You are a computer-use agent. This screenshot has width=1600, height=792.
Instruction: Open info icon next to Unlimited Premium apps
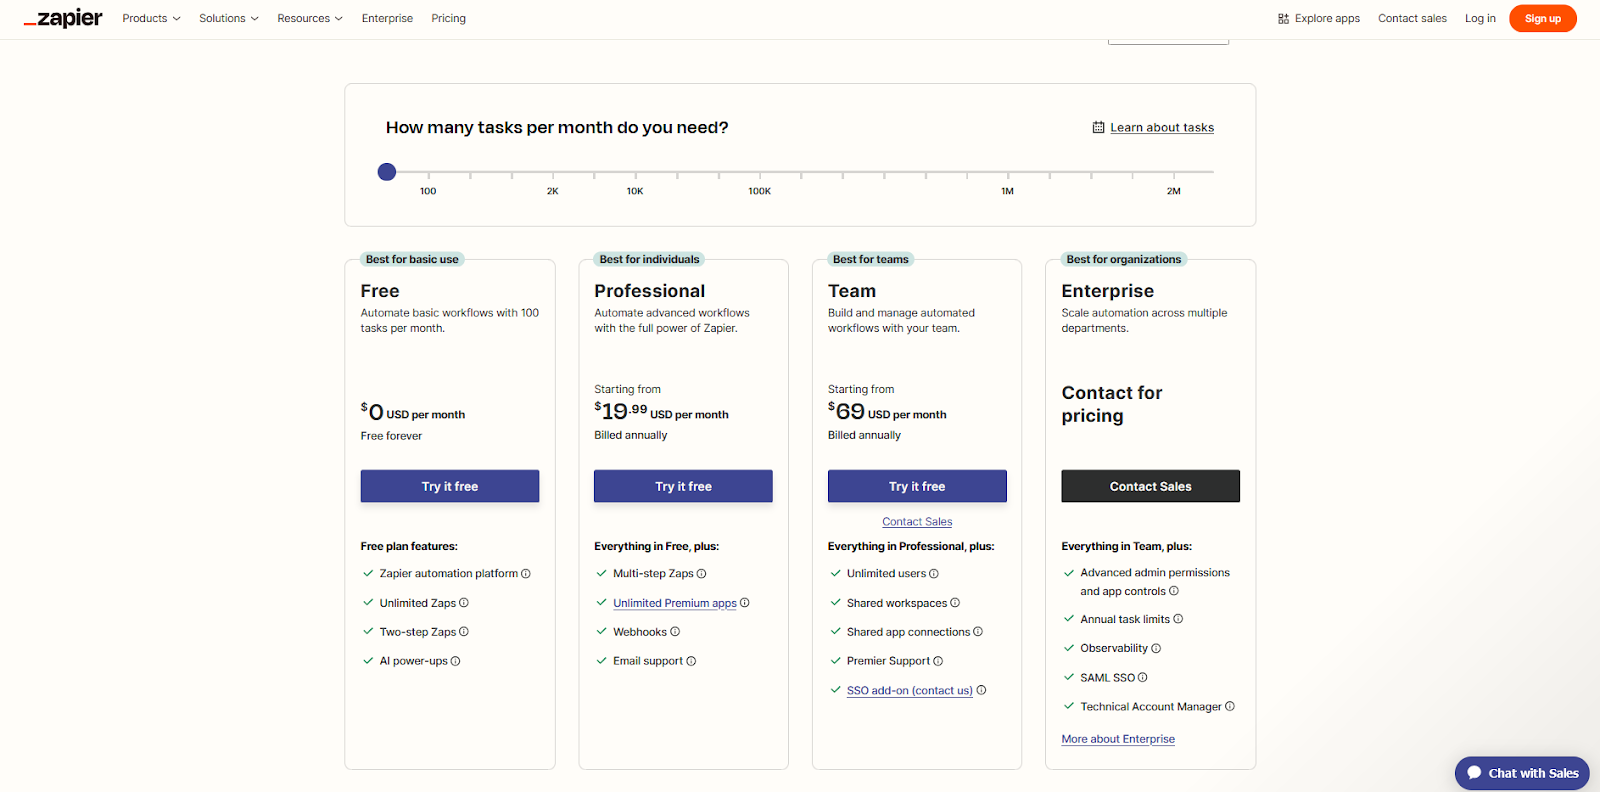[x=745, y=603]
